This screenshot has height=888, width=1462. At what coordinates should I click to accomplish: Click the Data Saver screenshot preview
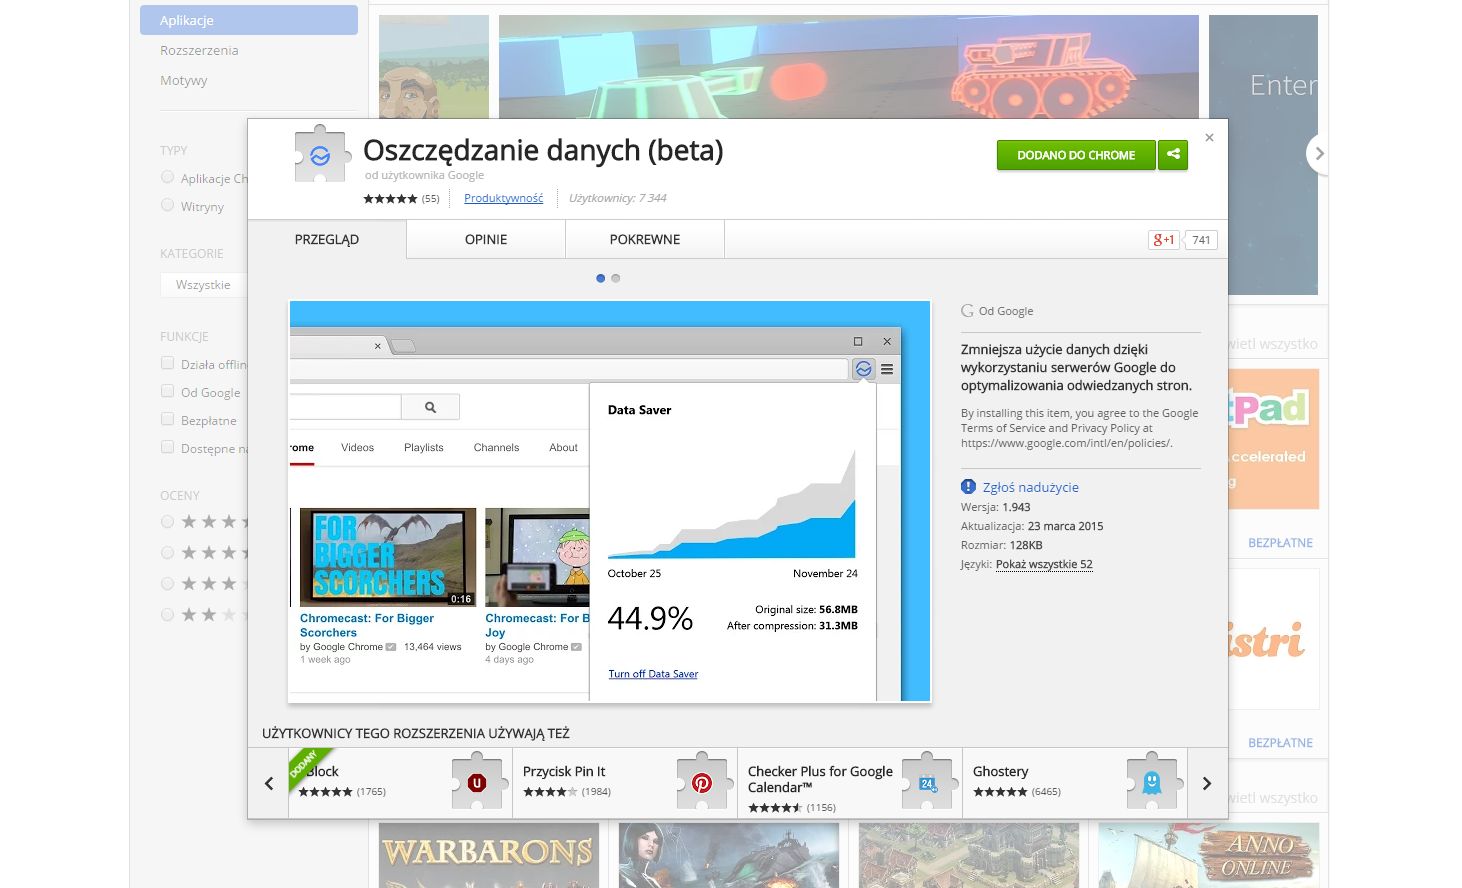click(610, 501)
